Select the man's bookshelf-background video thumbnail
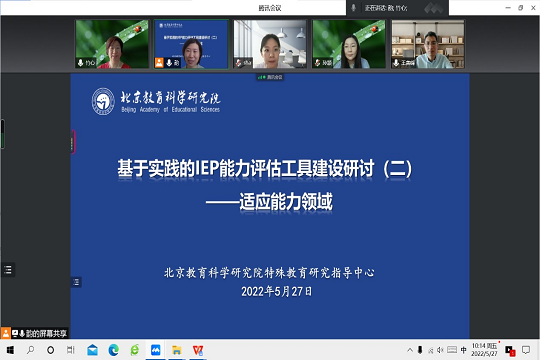Screen dimensions: 540x360 point(428,44)
